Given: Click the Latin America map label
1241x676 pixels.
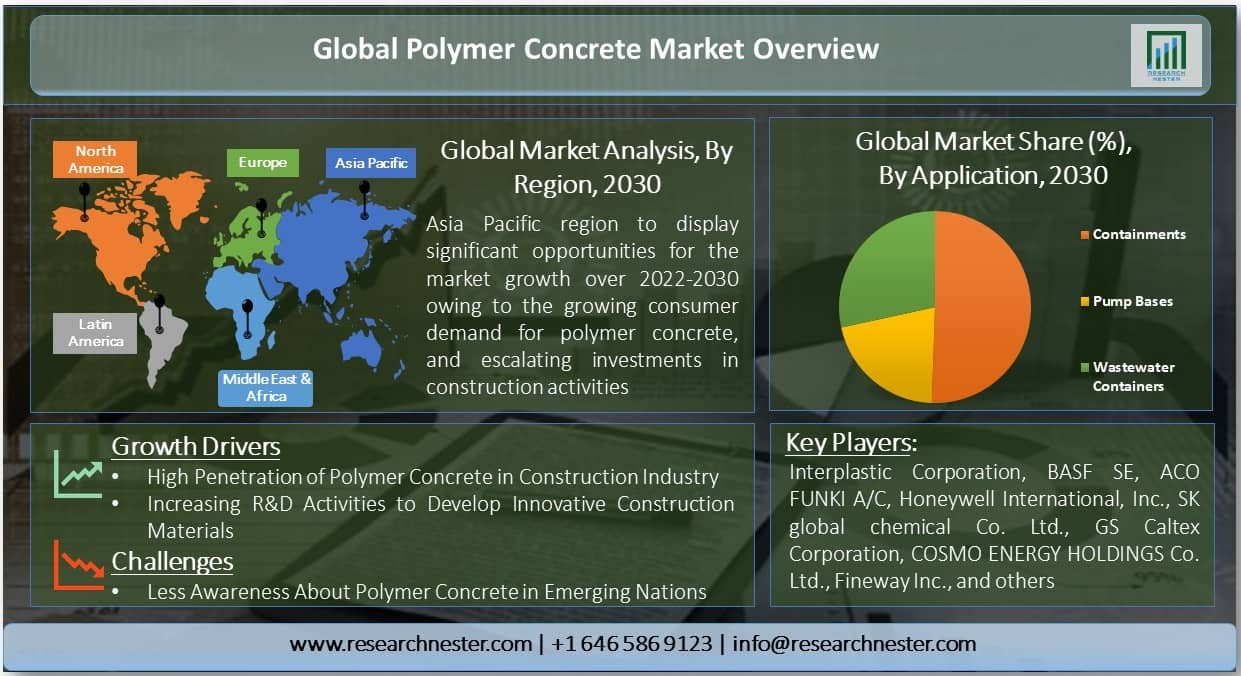Looking at the screenshot, I should (x=95, y=331).
